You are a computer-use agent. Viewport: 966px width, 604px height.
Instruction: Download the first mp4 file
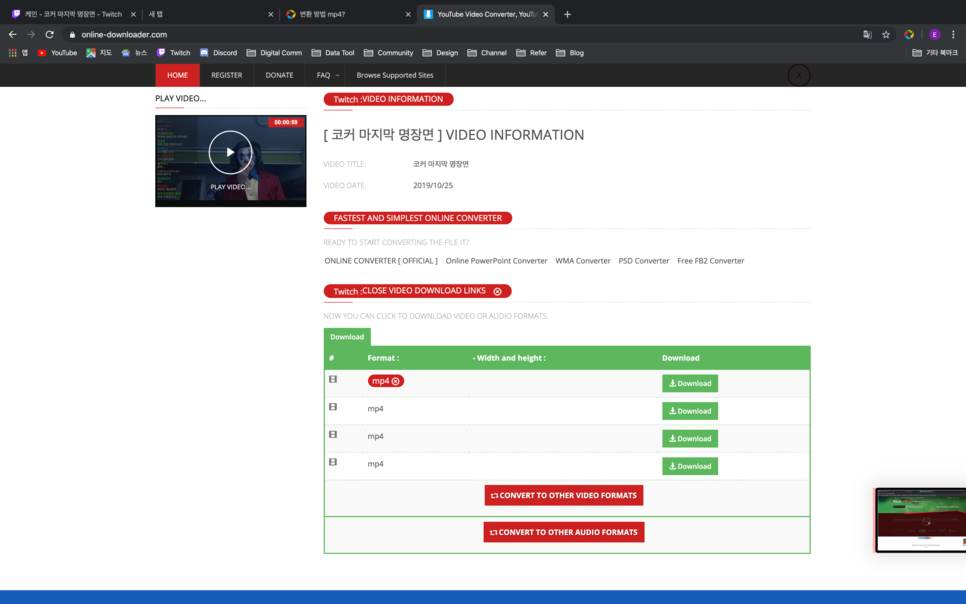click(690, 383)
